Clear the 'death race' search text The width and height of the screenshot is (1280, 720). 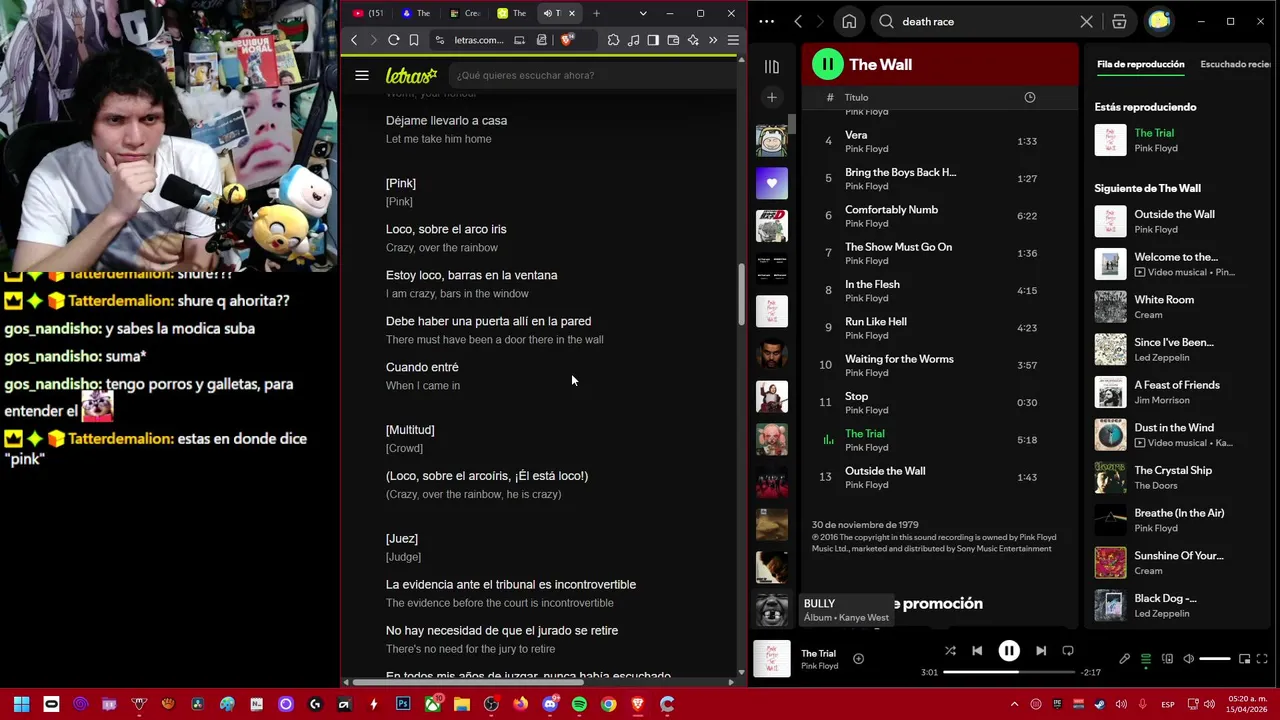[x=1087, y=22]
